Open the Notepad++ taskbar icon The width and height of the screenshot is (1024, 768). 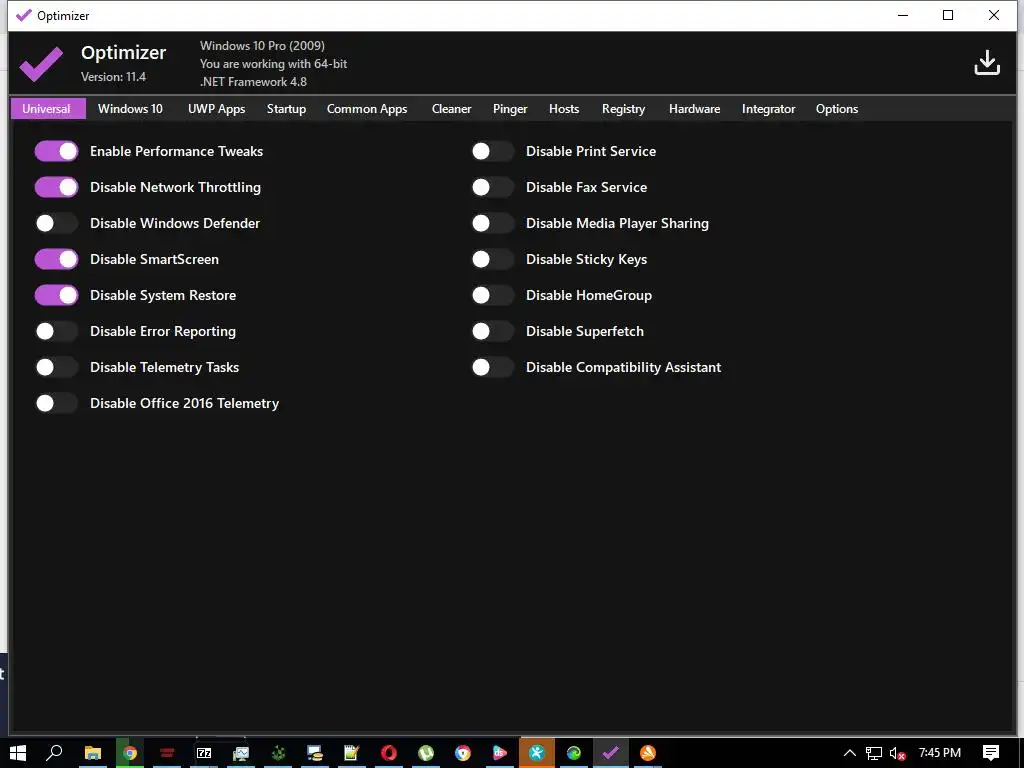coord(352,753)
